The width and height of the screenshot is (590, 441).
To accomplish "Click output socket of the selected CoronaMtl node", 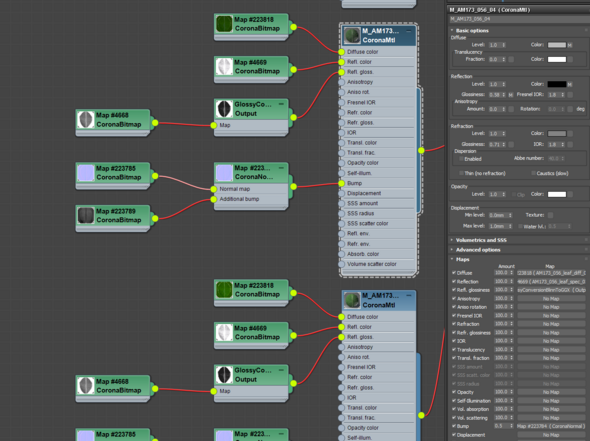I will [x=421, y=151].
